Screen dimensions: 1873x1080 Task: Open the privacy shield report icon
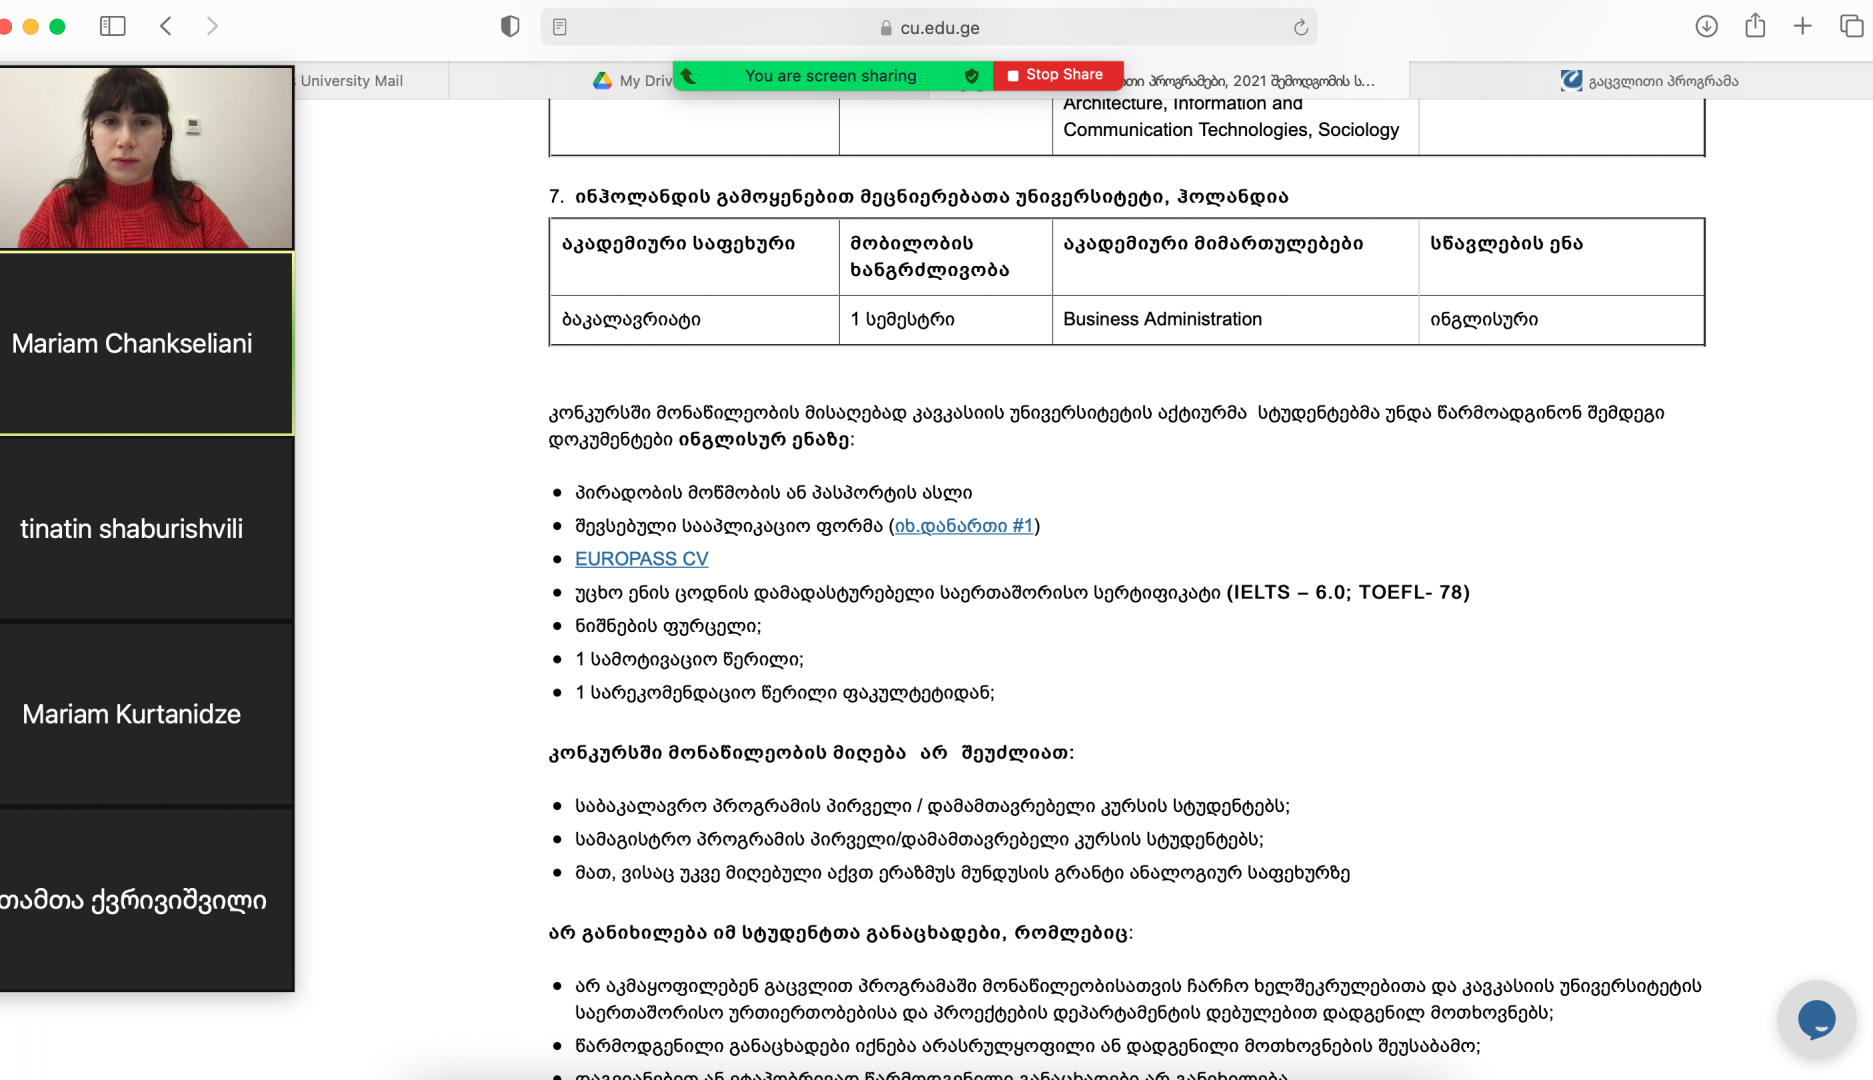(x=510, y=27)
